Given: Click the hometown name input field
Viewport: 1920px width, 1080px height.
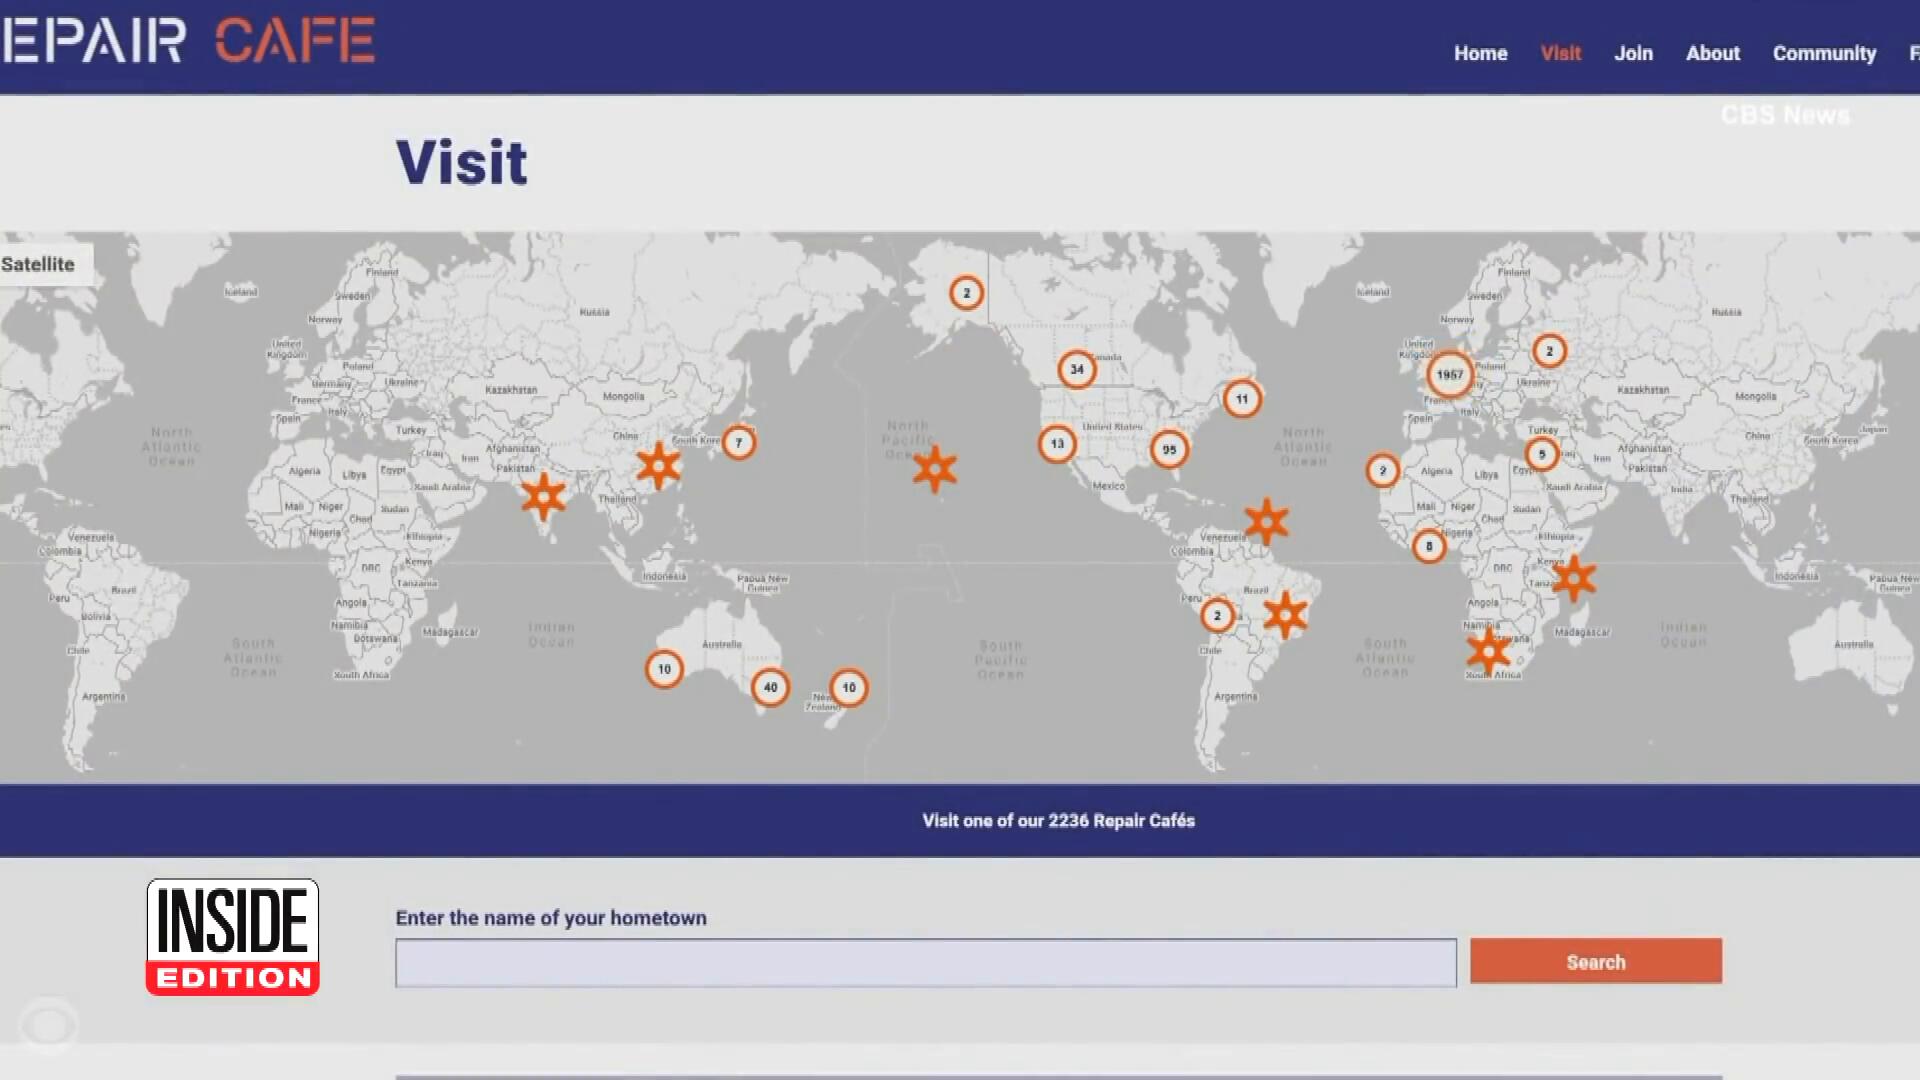Looking at the screenshot, I should (x=925, y=962).
